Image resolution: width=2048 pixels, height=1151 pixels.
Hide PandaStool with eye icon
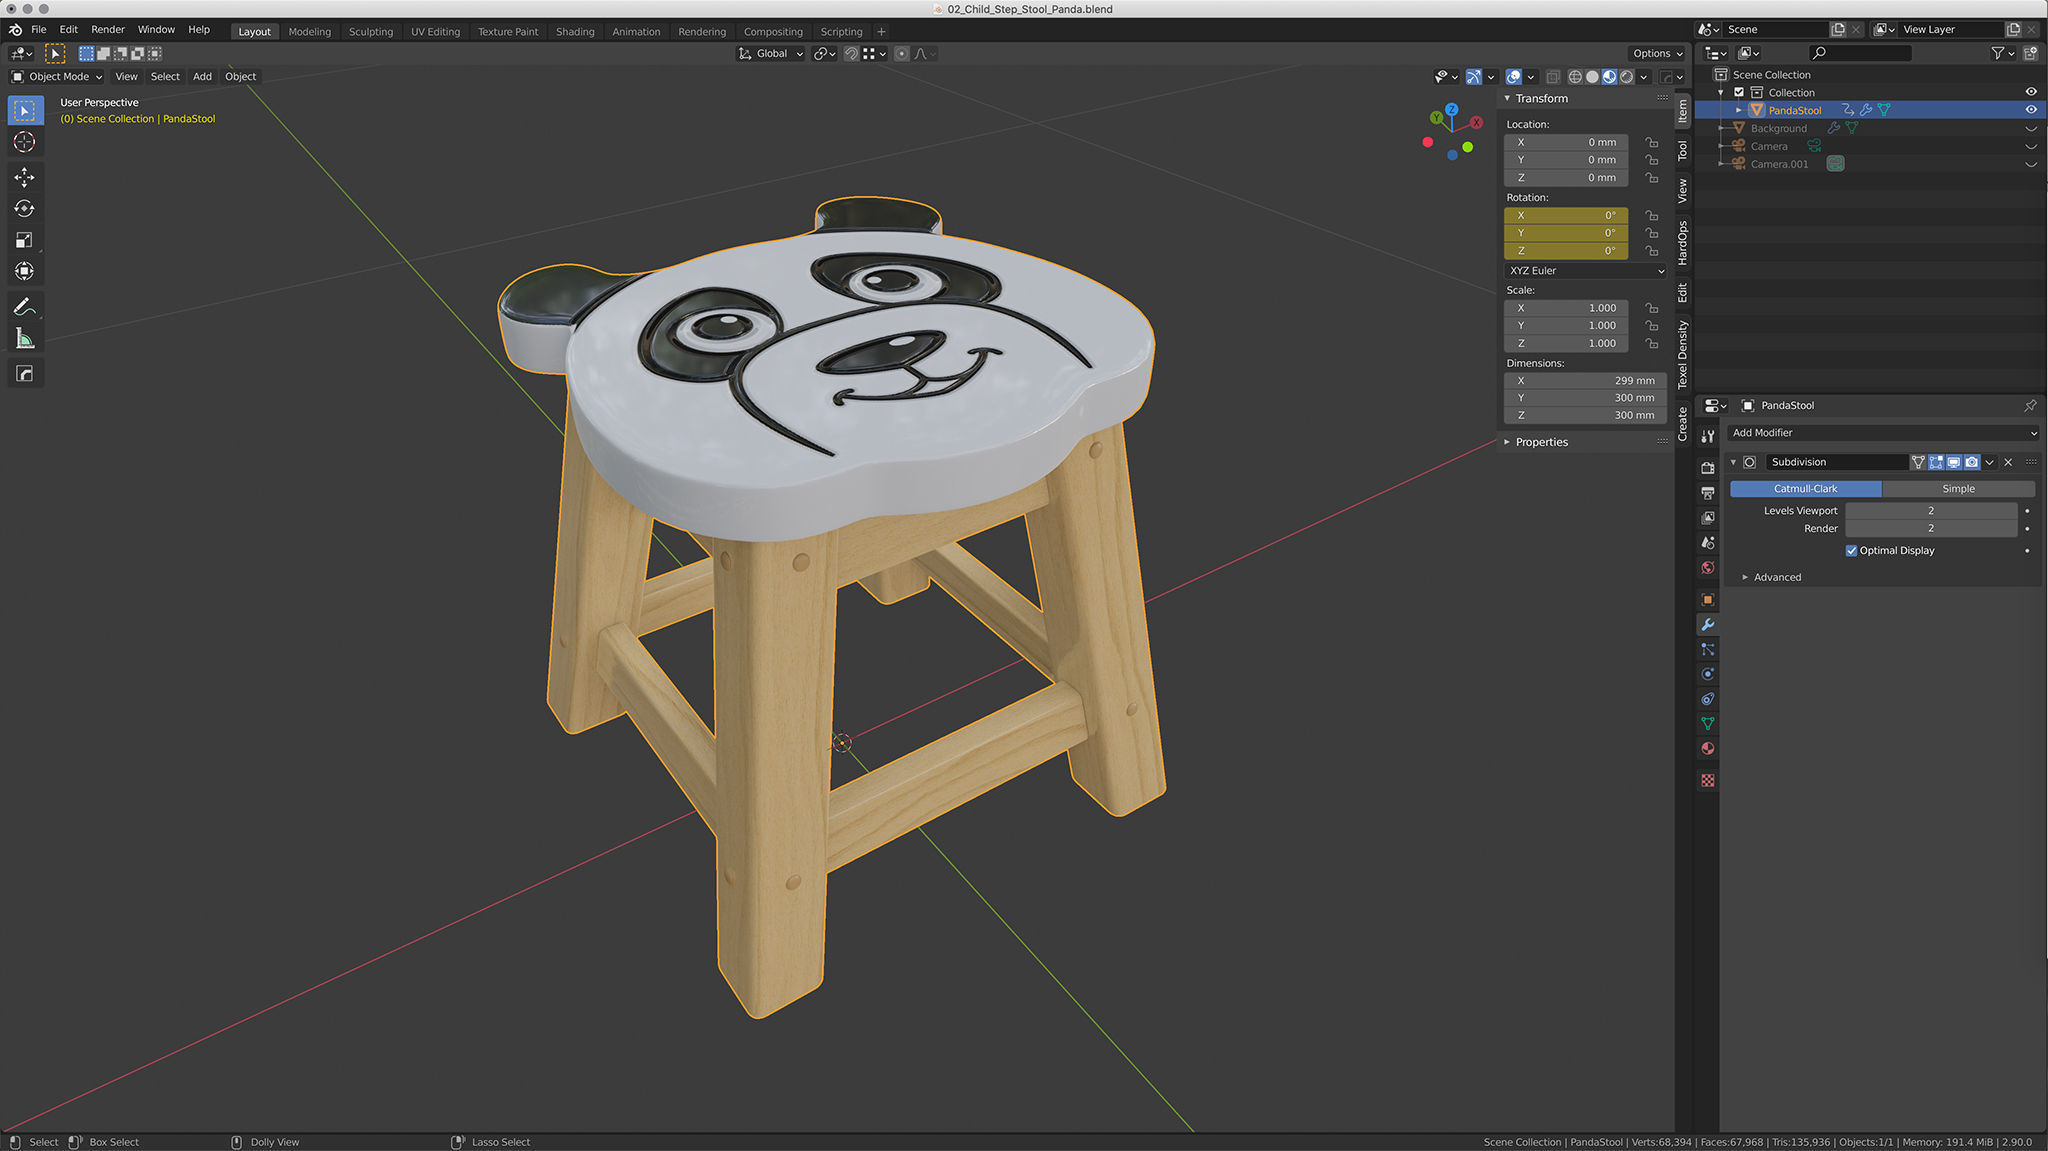pos(2030,110)
